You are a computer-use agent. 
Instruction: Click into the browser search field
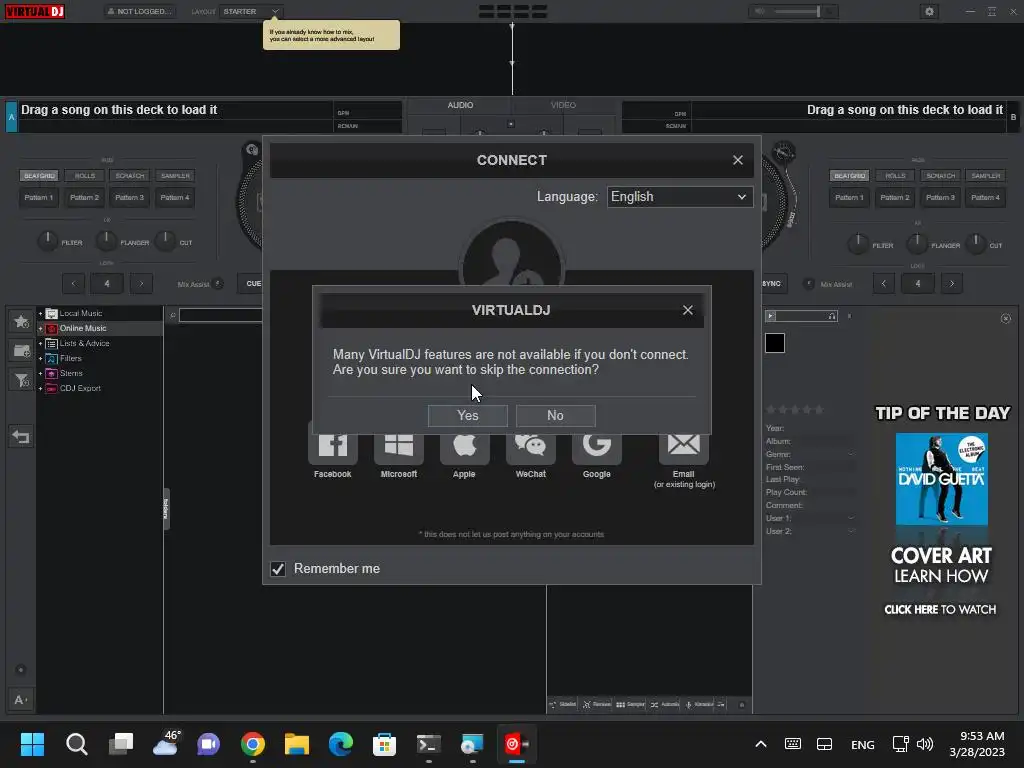[220, 315]
